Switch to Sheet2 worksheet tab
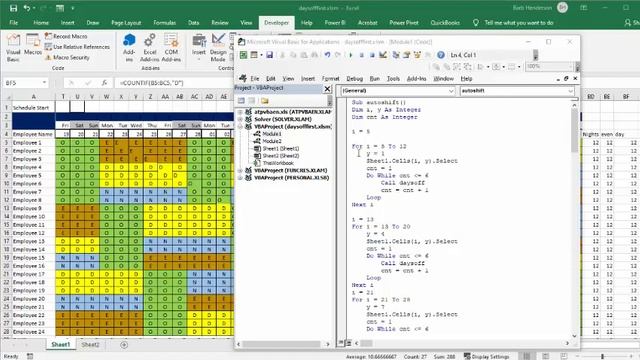The width and height of the screenshot is (640, 360). click(x=90, y=344)
